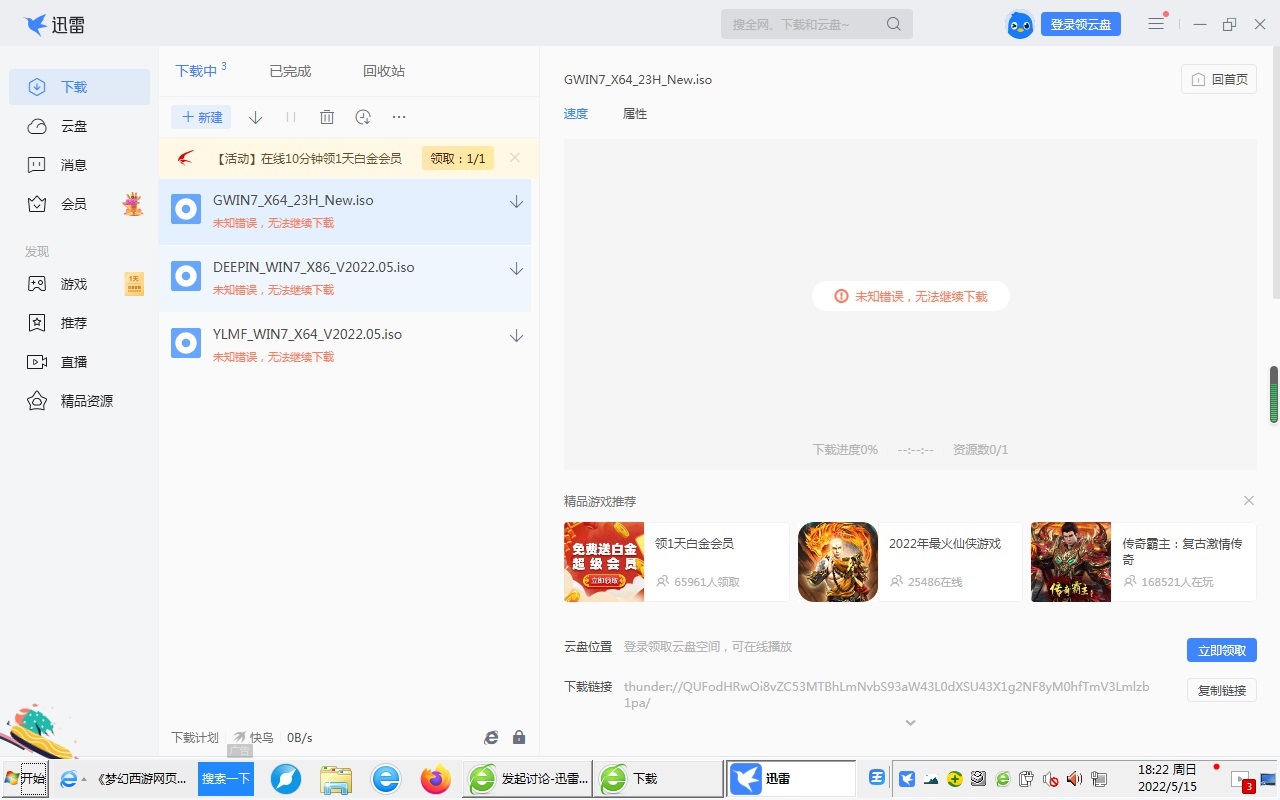The width and height of the screenshot is (1280, 800).
Task: Open the scheduled download clock icon
Action: click(363, 117)
